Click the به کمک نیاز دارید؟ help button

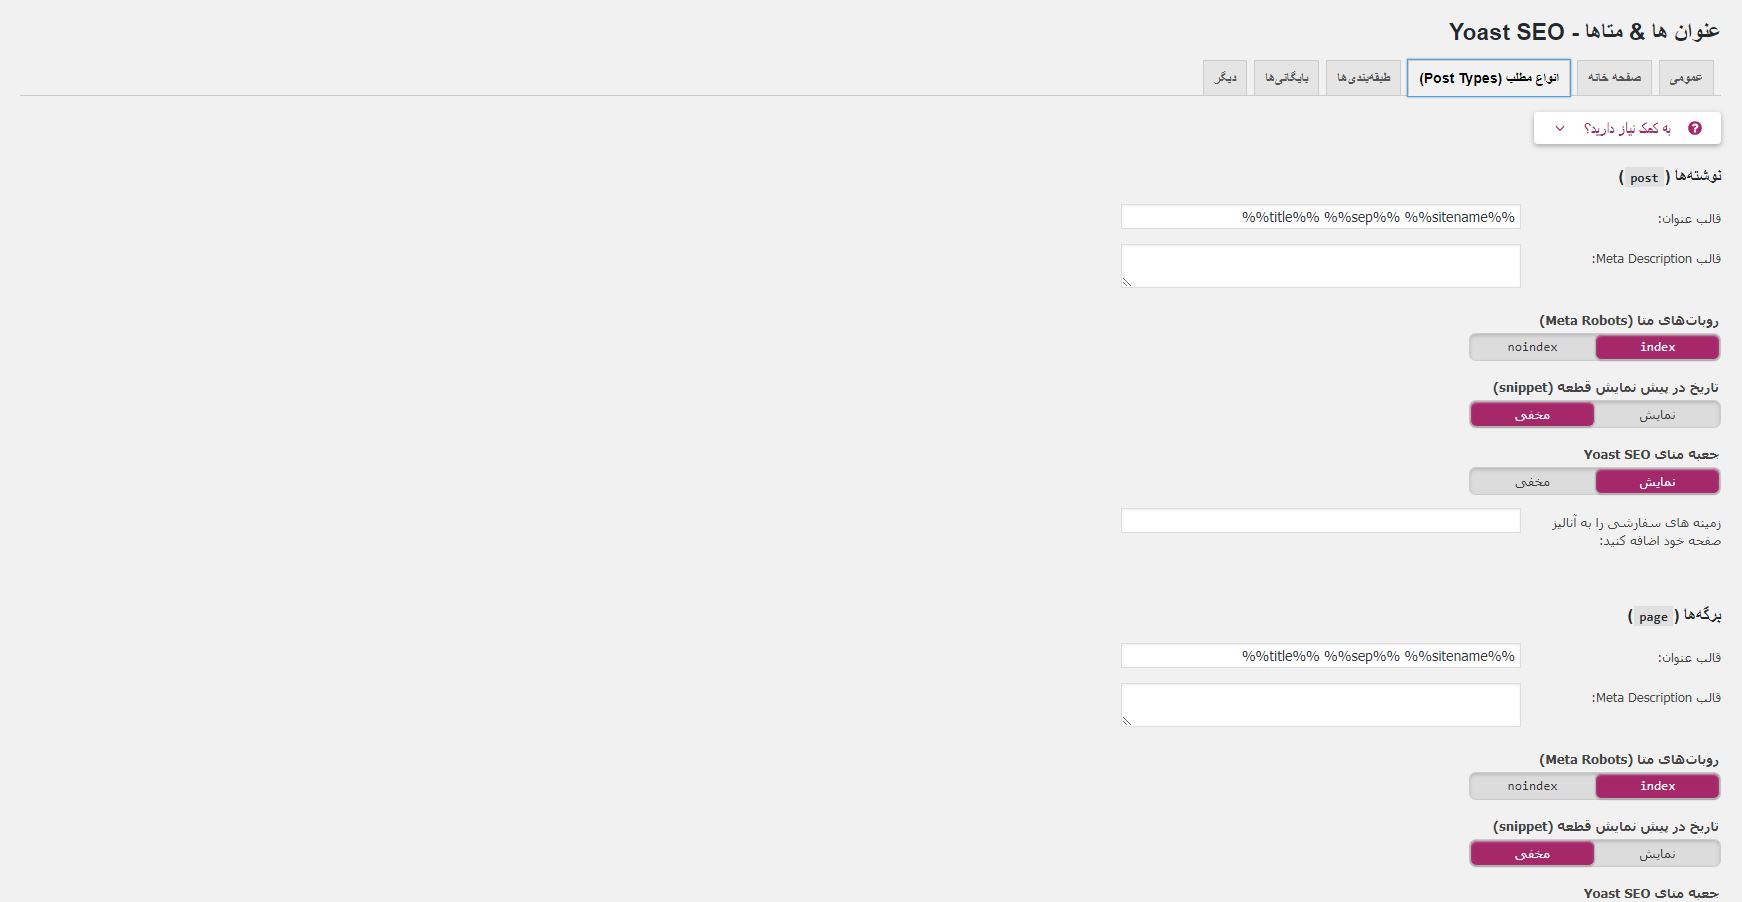(1627, 128)
